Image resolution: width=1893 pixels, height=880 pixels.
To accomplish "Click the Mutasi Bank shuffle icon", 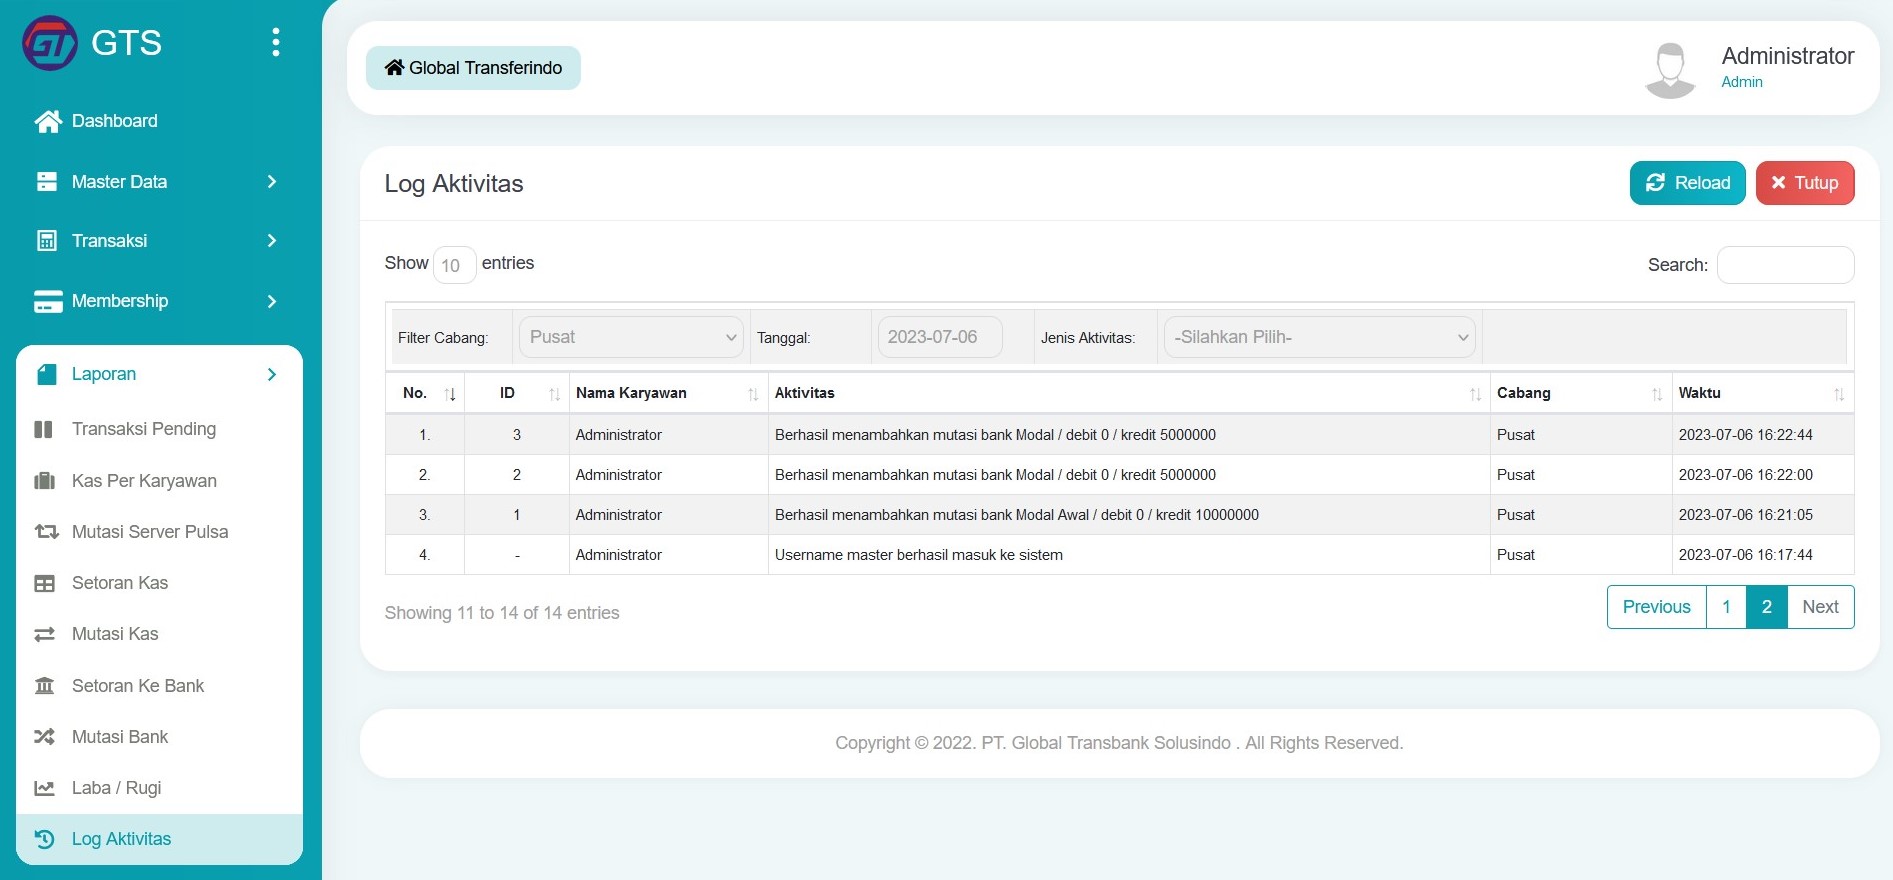I will [x=44, y=737].
